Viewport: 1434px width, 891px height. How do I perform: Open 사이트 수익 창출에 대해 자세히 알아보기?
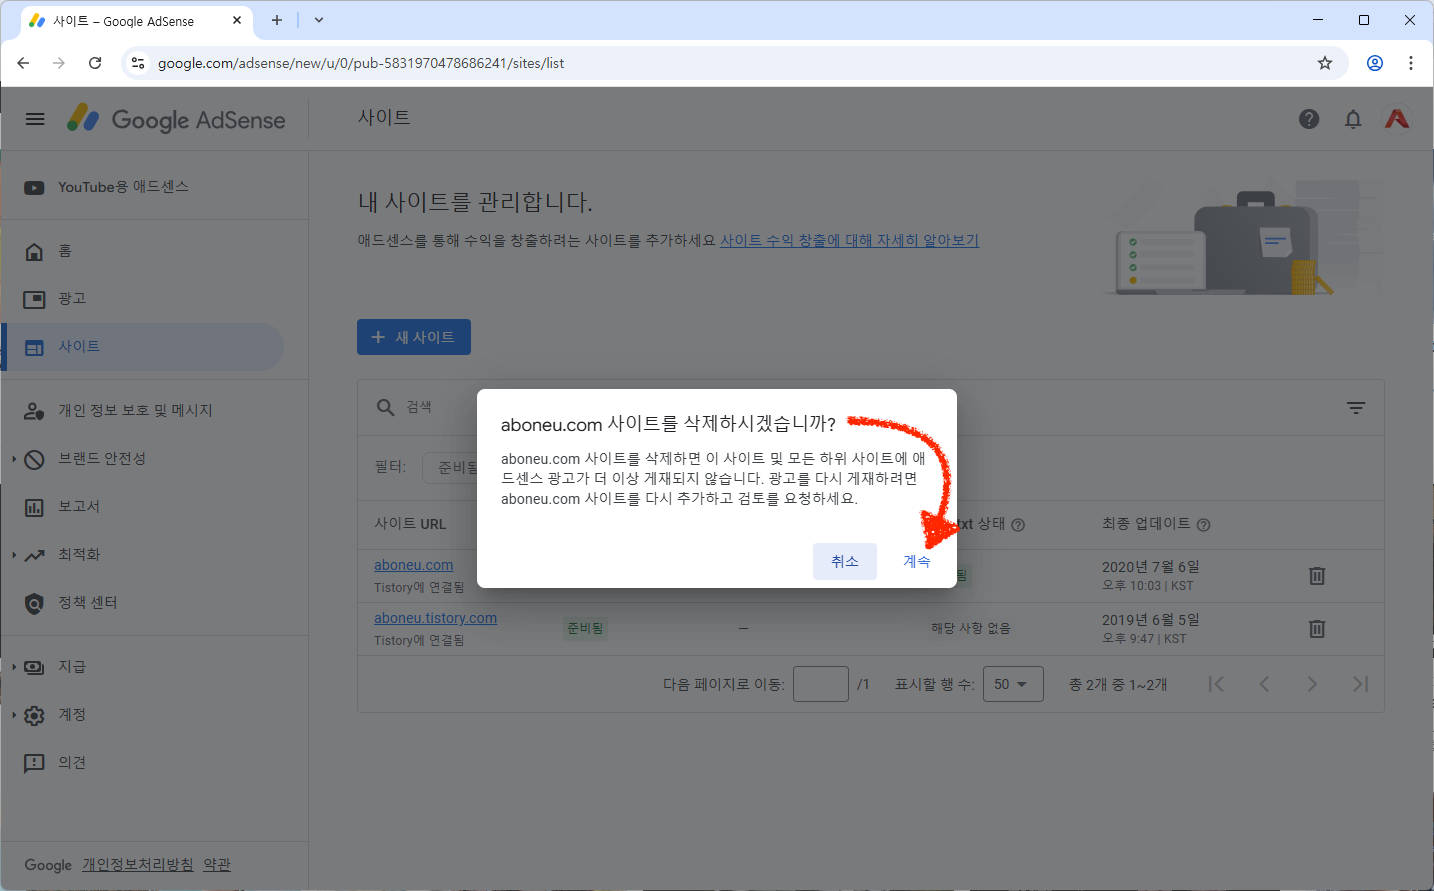pyautogui.click(x=849, y=240)
